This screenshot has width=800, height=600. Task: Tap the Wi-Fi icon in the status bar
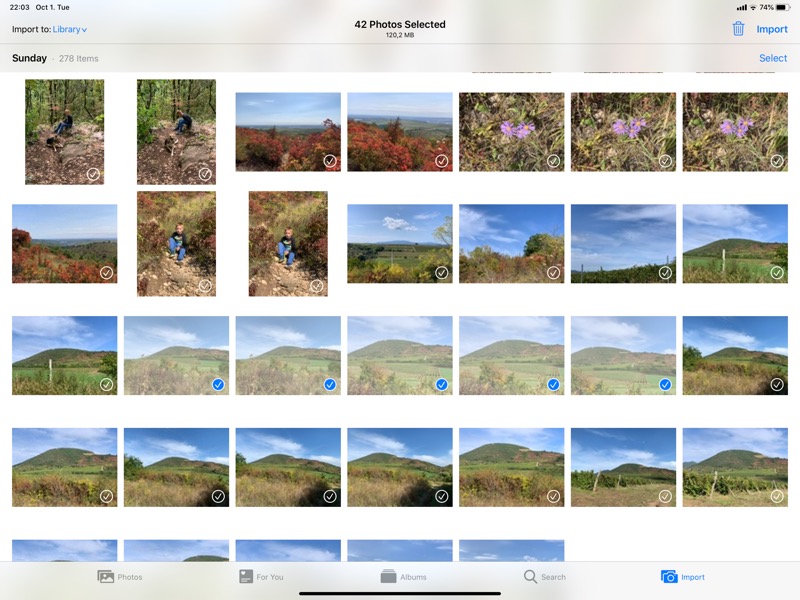(x=753, y=7)
